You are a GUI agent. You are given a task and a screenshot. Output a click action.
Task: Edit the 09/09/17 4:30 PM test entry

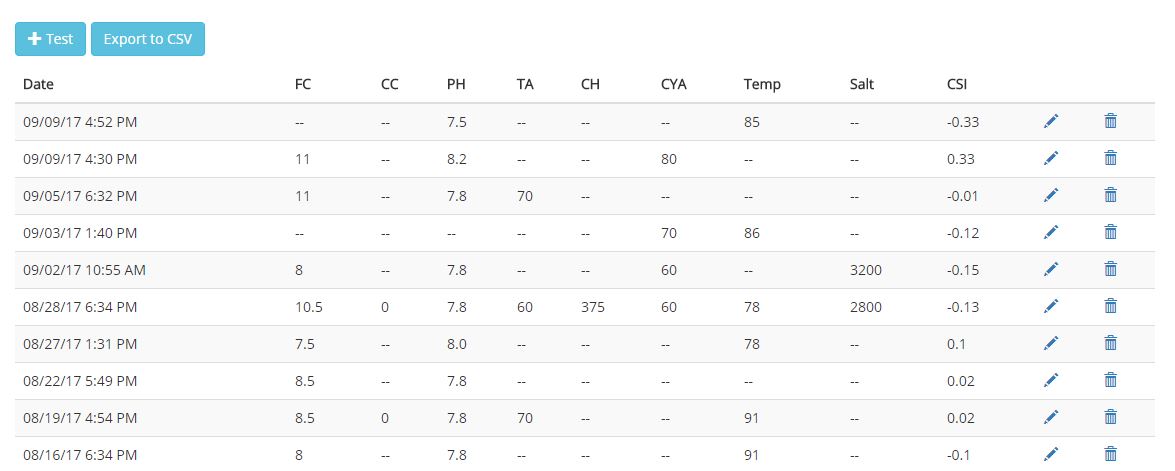(1051, 158)
